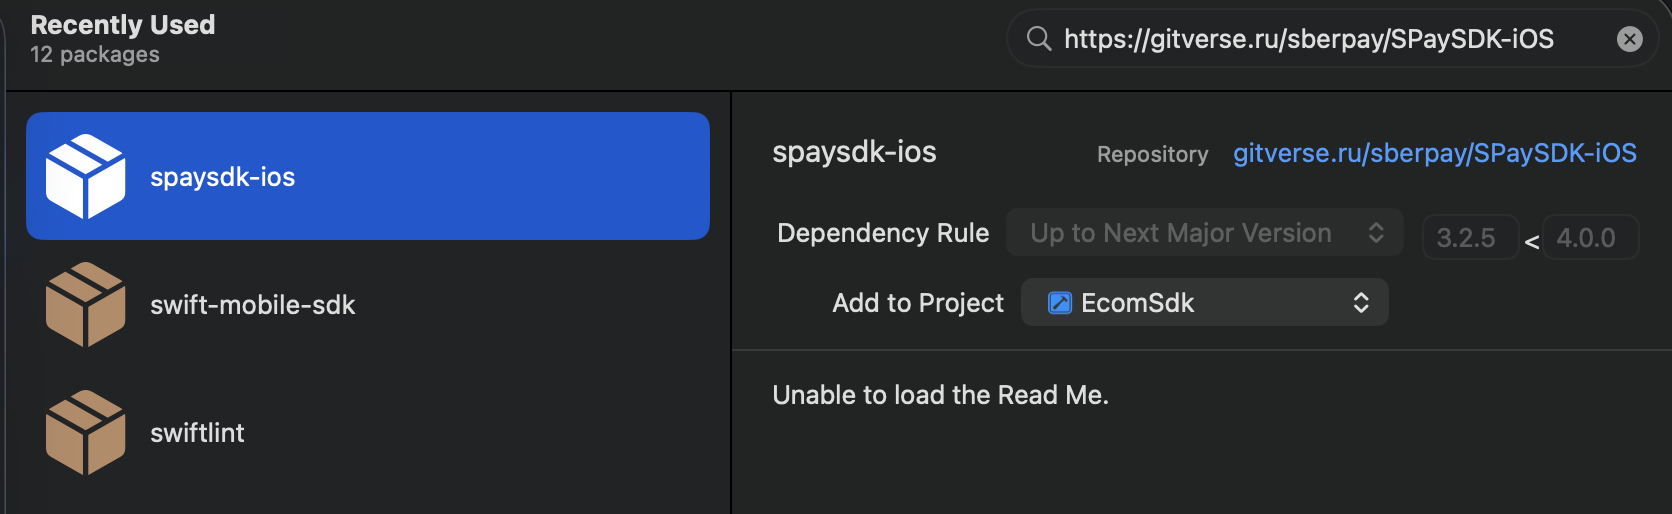The width and height of the screenshot is (1672, 514).
Task: Clear the package URL search field
Action: [x=1629, y=39]
